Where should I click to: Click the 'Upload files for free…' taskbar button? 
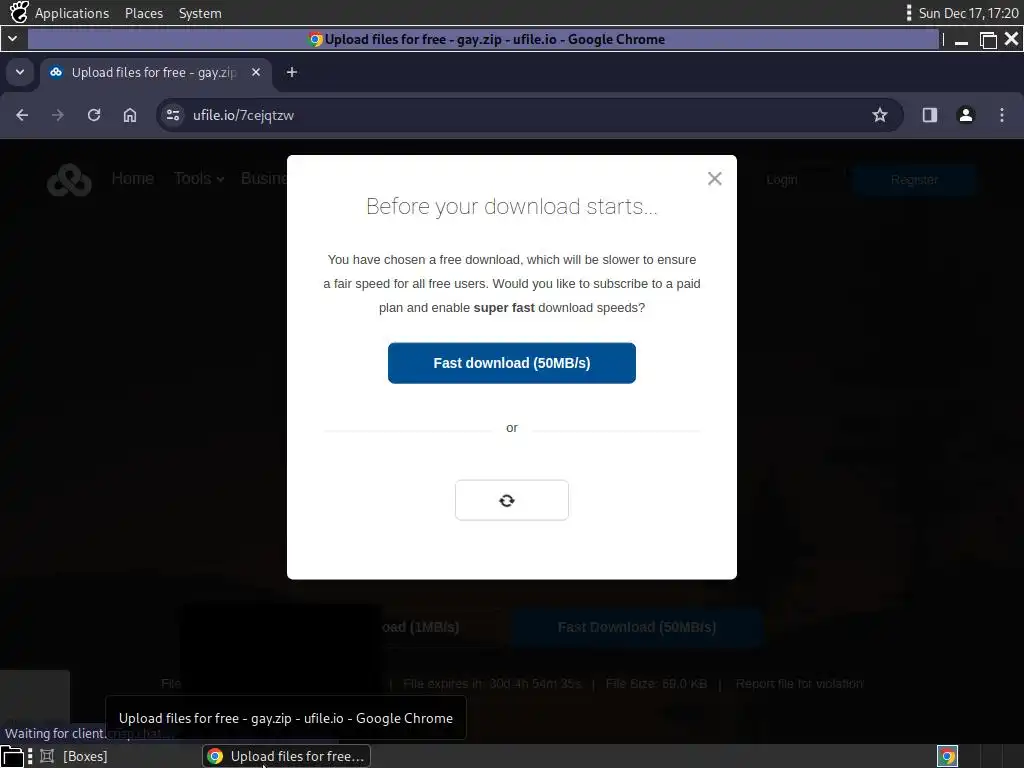pos(287,756)
